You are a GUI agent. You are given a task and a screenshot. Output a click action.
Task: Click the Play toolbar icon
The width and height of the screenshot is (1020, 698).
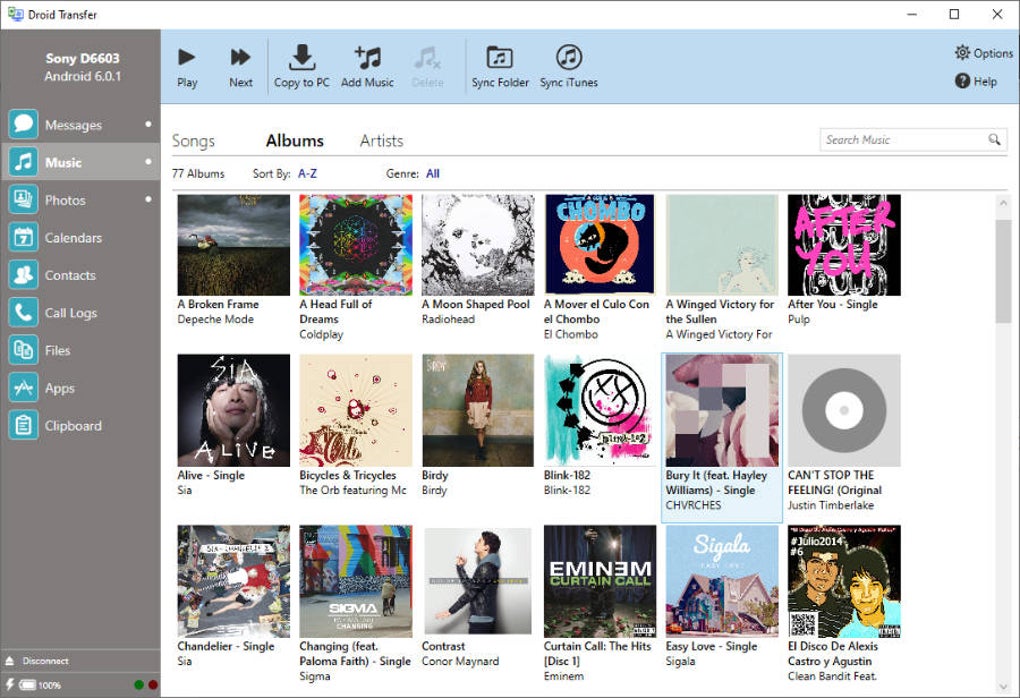[187, 57]
